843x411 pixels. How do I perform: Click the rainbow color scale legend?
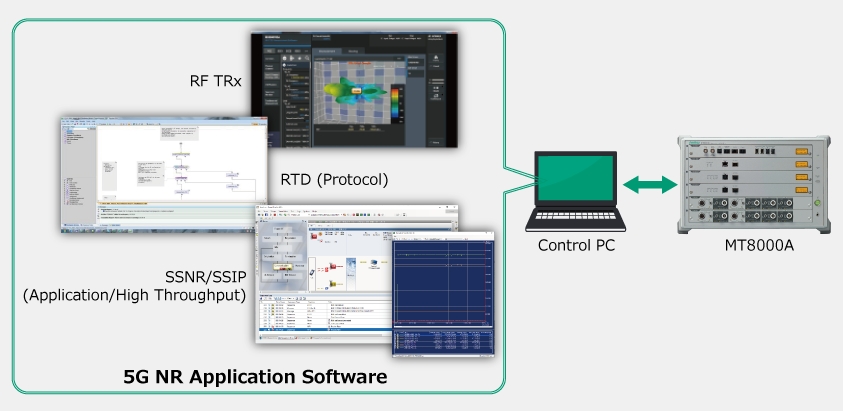[x=395, y=103]
